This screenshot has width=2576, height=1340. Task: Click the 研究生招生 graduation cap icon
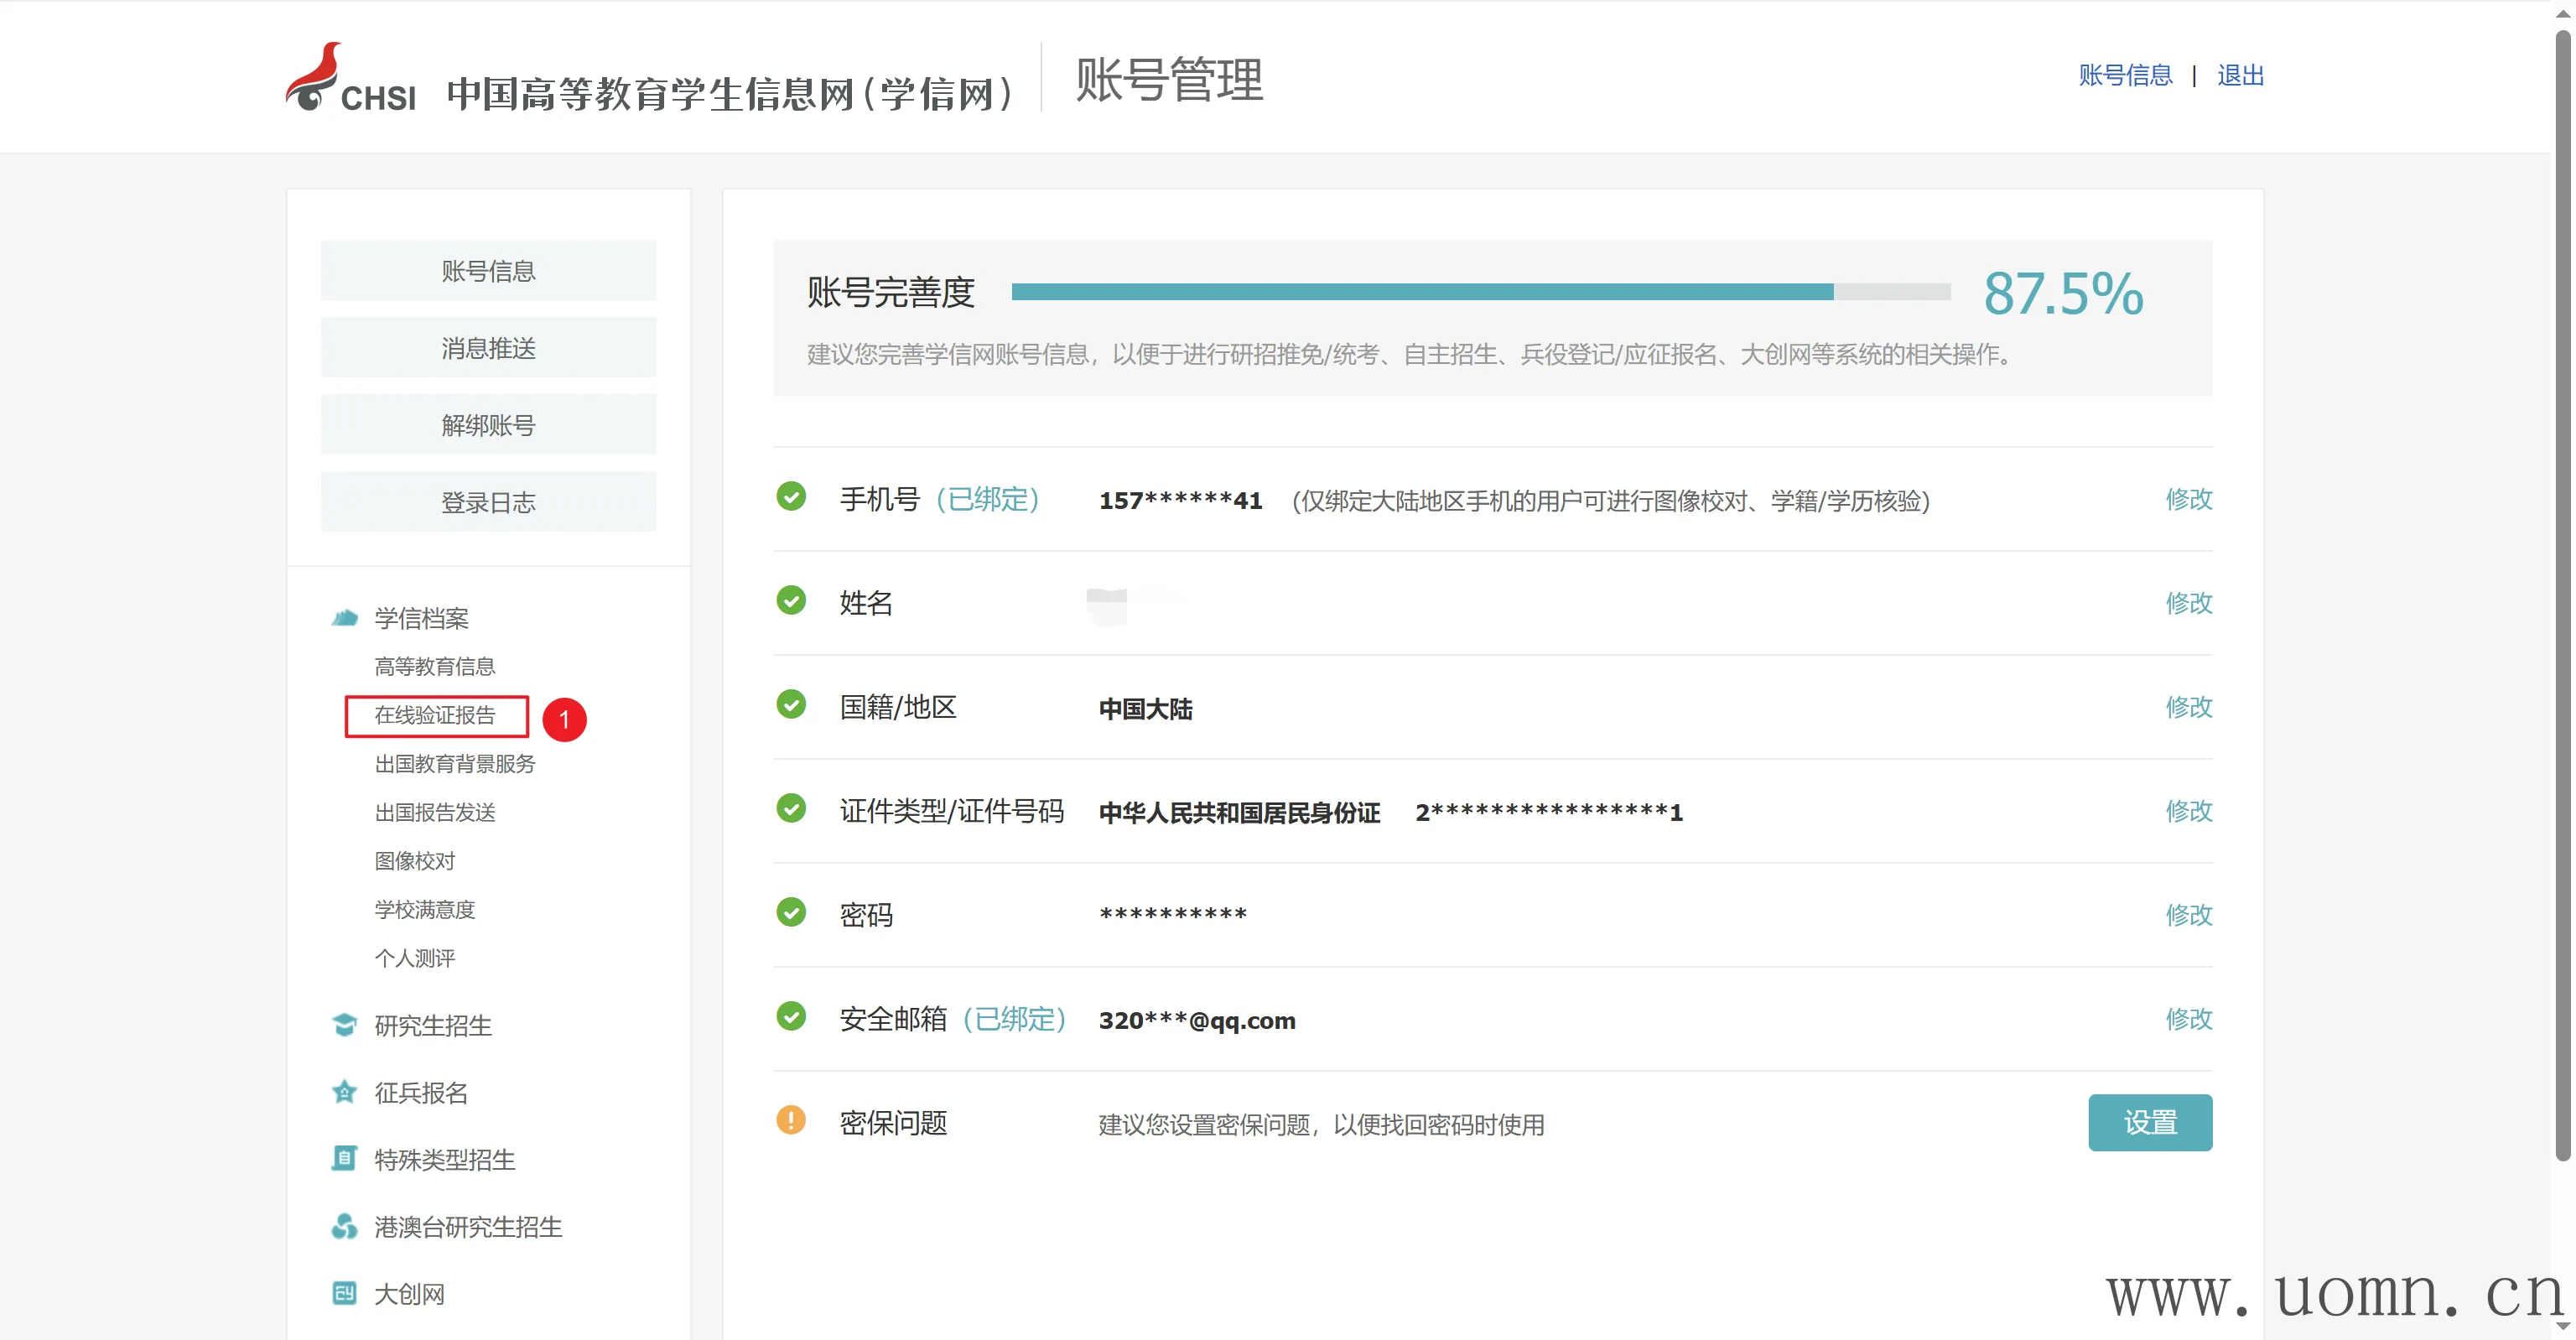pyautogui.click(x=344, y=1025)
